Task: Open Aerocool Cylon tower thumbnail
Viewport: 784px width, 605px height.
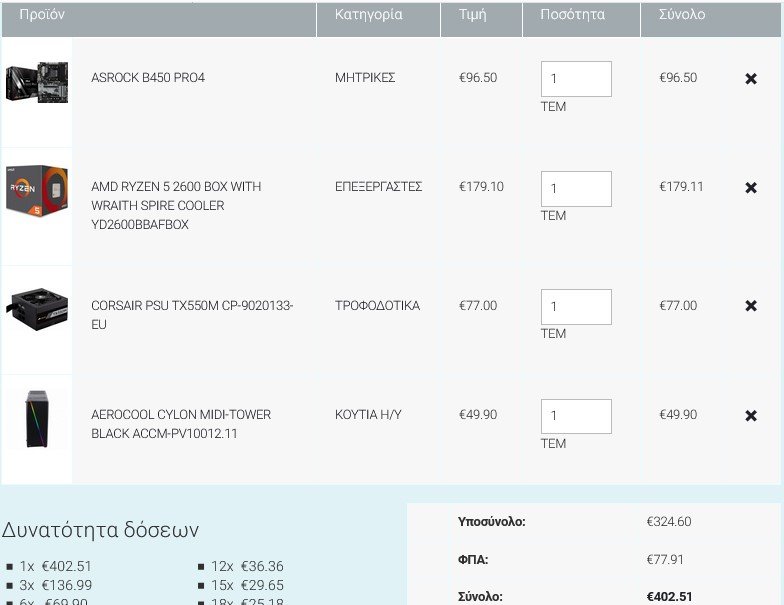Action: tap(36, 418)
